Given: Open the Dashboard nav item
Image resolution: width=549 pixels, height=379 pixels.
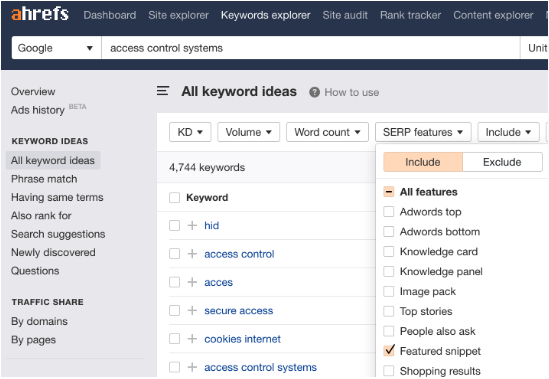Looking at the screenshot, I should pyautogui.click(x=110, y=15).
